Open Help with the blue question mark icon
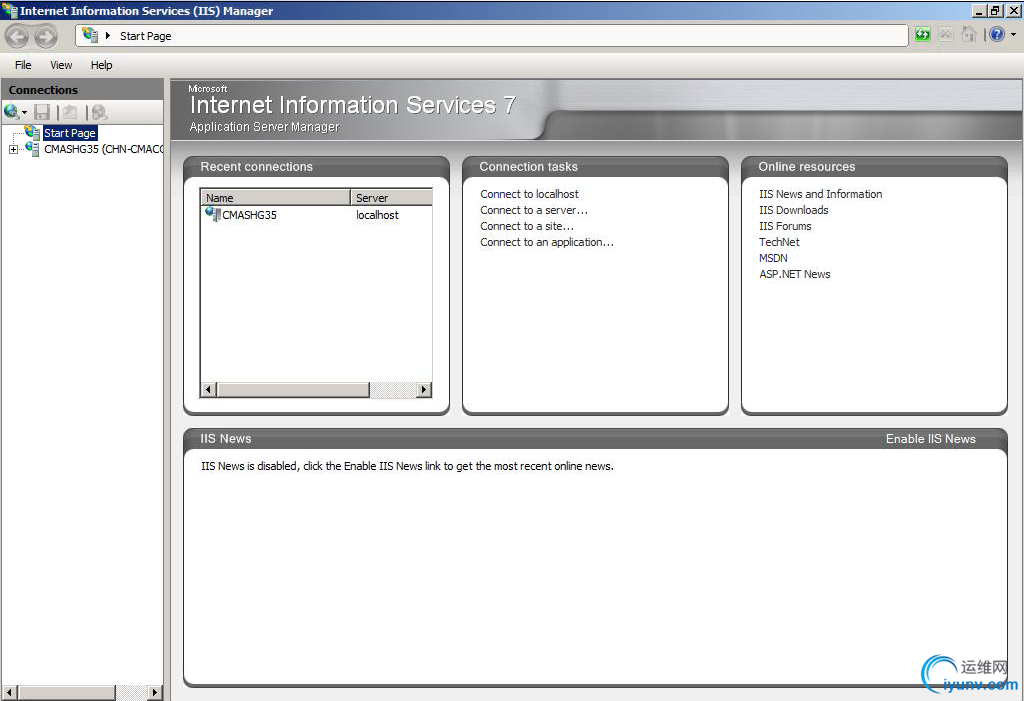 point(997,35)
